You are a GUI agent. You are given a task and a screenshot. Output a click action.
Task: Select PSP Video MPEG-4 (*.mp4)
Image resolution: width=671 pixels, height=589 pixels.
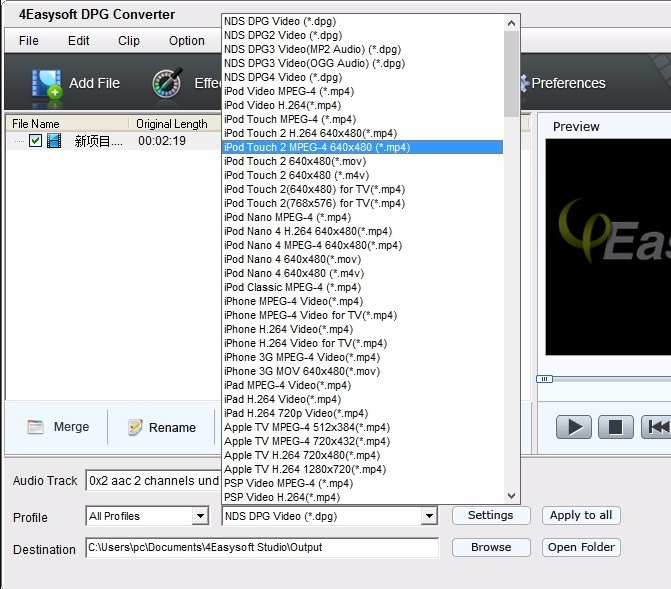coord(362,483)
